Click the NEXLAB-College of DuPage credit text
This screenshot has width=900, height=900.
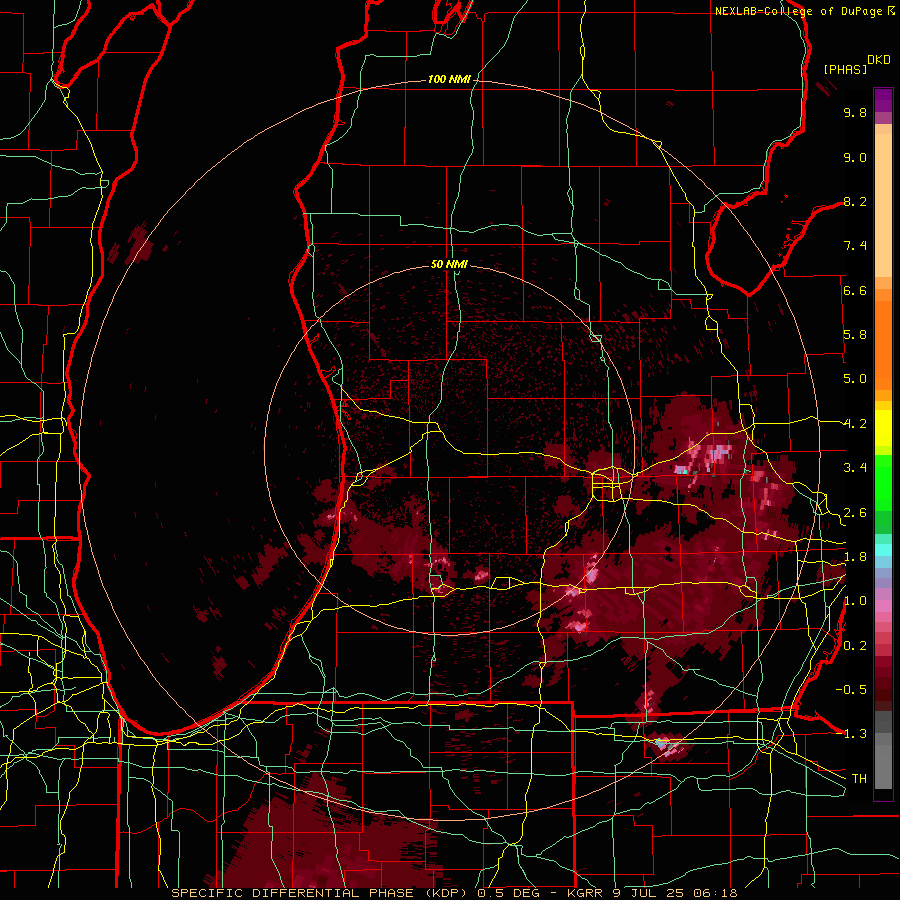[x=799, y=11]
